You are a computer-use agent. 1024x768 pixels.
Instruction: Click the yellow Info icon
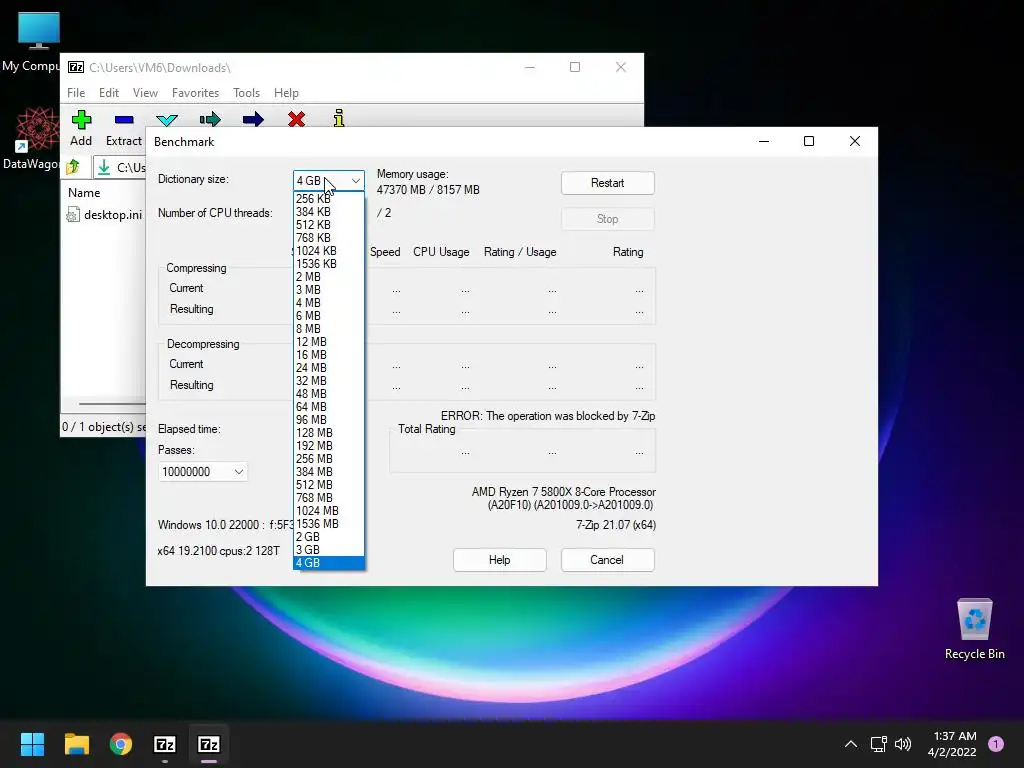(x=338, y=118)
